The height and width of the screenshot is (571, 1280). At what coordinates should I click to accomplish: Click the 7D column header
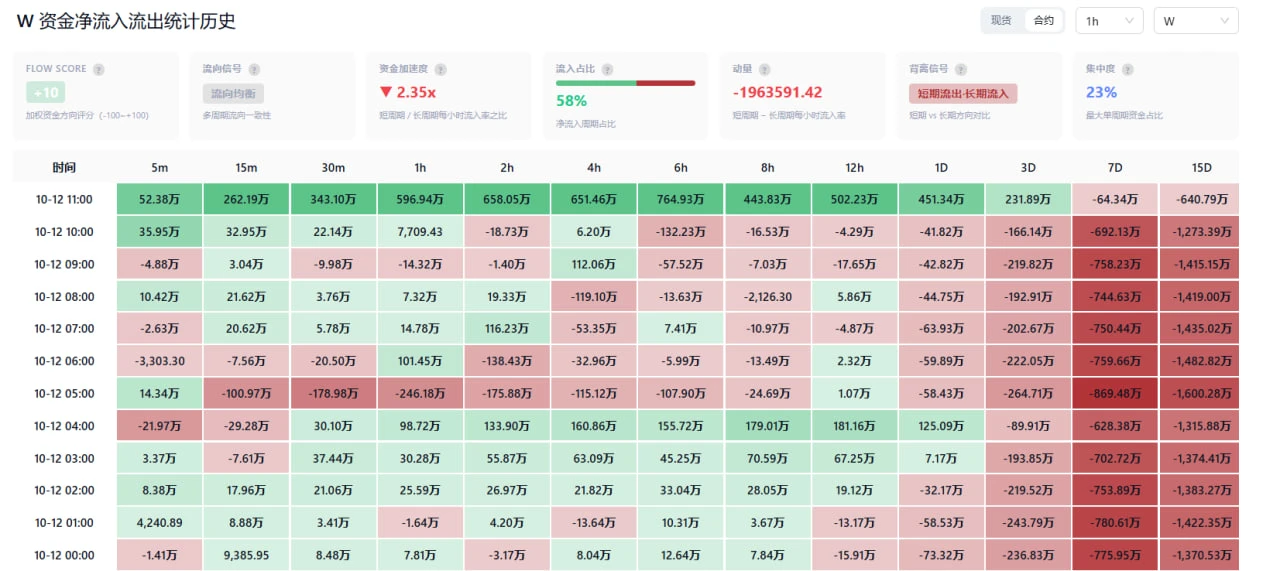coord(1116,167)
